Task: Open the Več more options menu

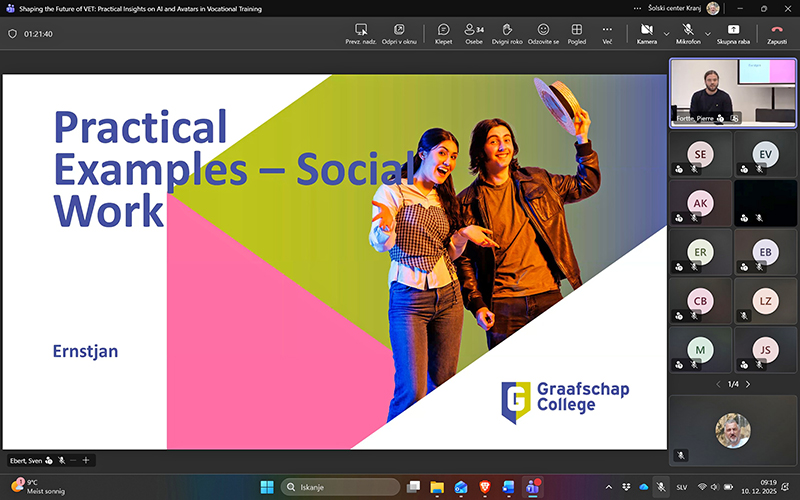Action: pos(607,30)
